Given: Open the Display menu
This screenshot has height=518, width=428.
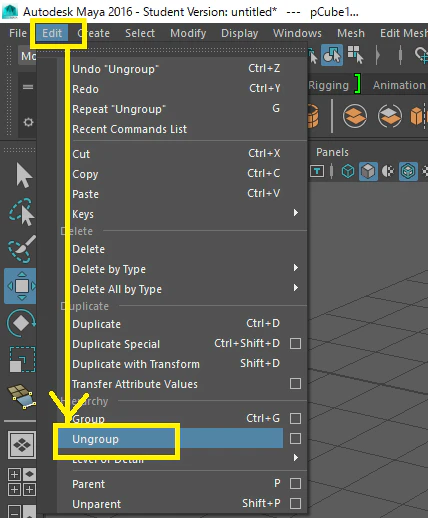Looking at the screenshot, I should [x=240, y=33].
